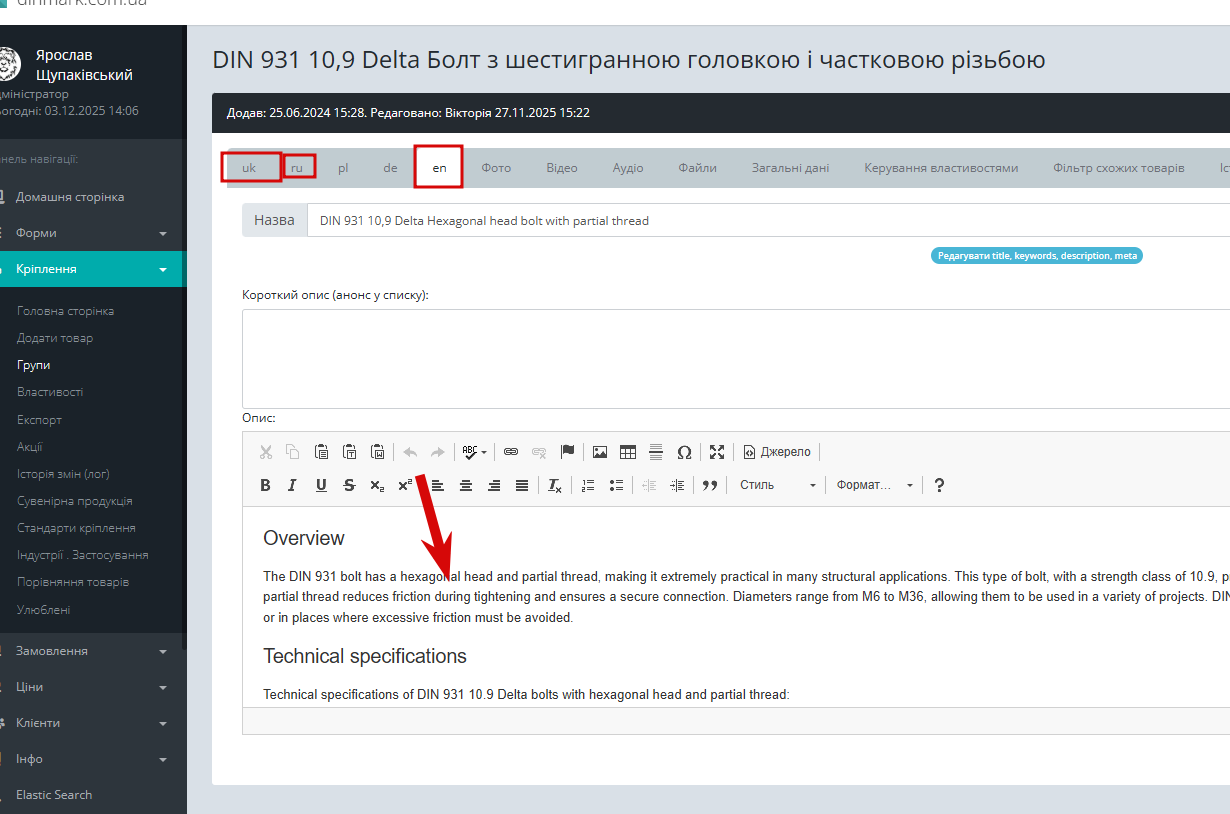Click the Insert Image icon
This screenshot has width=1230, height=814.
(x=600, y=452)
